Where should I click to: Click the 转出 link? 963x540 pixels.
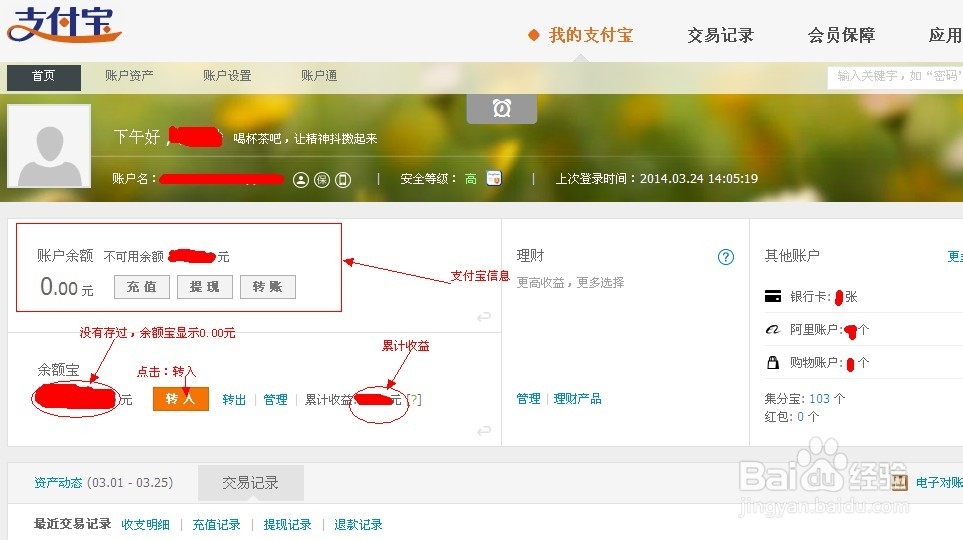(x=234, y=400)
